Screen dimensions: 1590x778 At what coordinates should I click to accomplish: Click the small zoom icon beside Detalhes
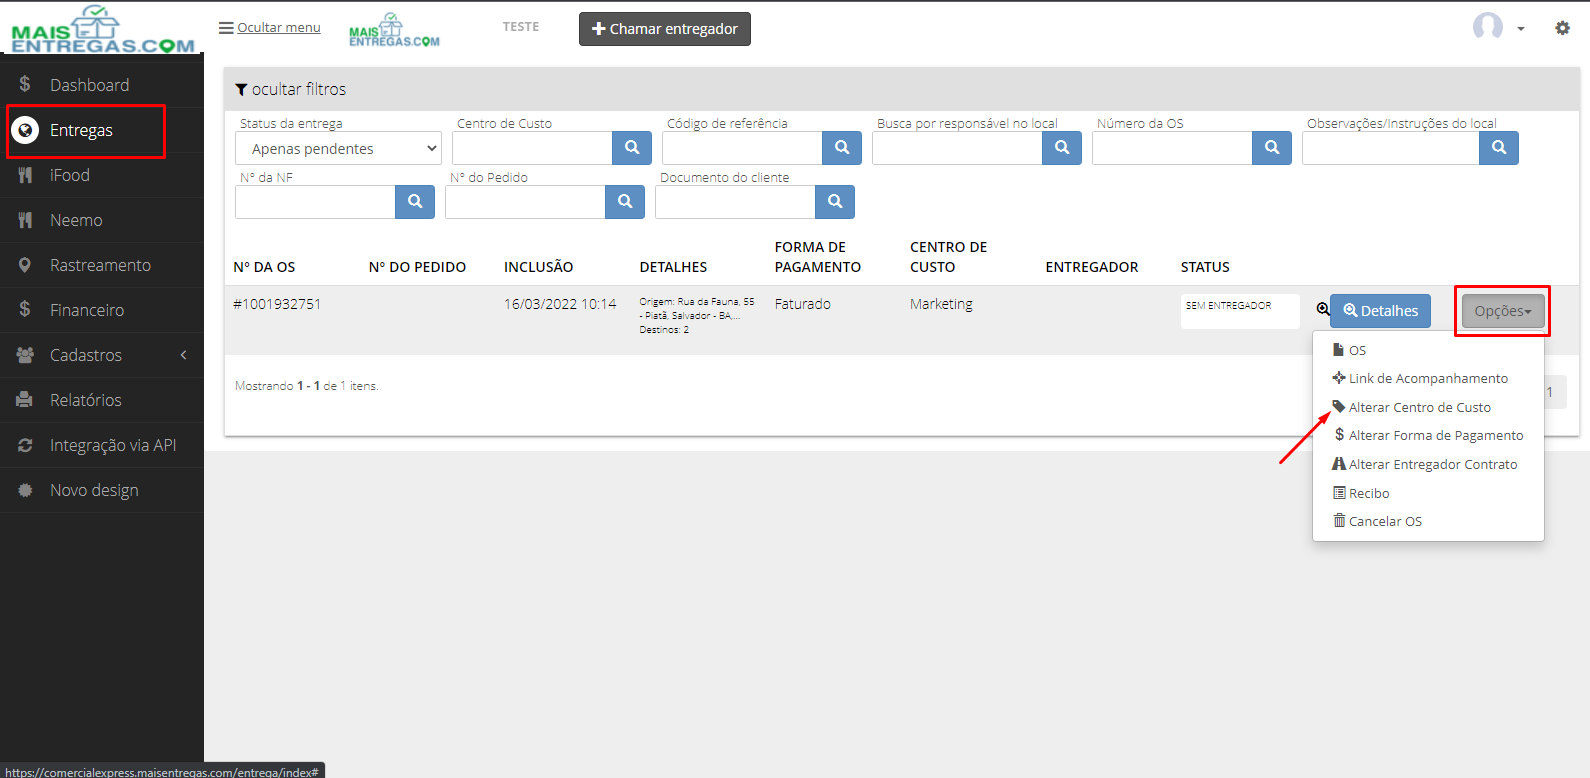tap(1323, 310)
